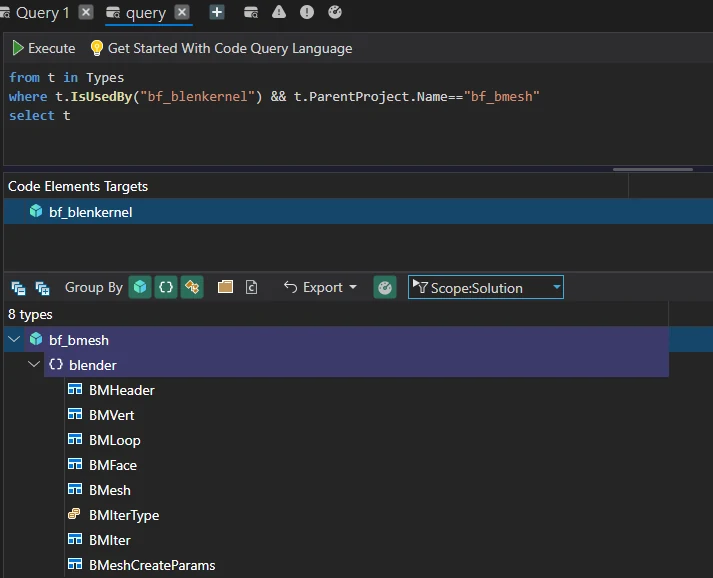Toggle group by namespace braces icon

pos(166,287)
